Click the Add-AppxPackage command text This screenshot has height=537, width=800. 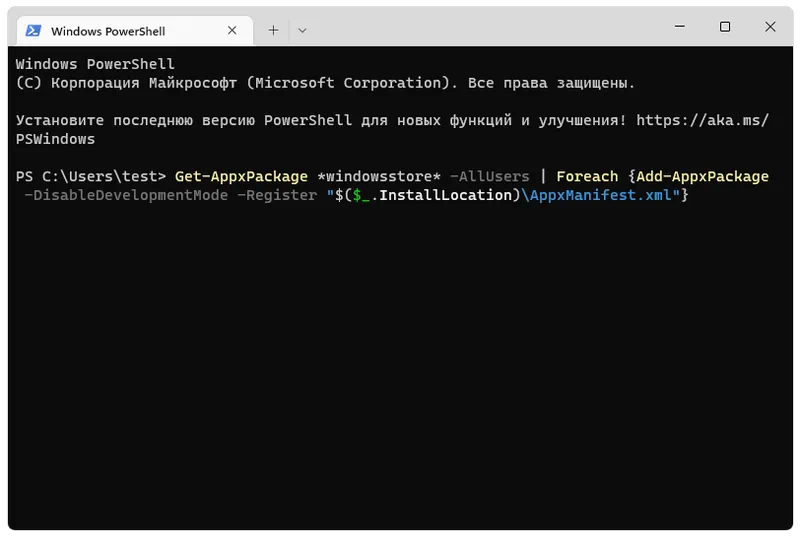(703, 176)
